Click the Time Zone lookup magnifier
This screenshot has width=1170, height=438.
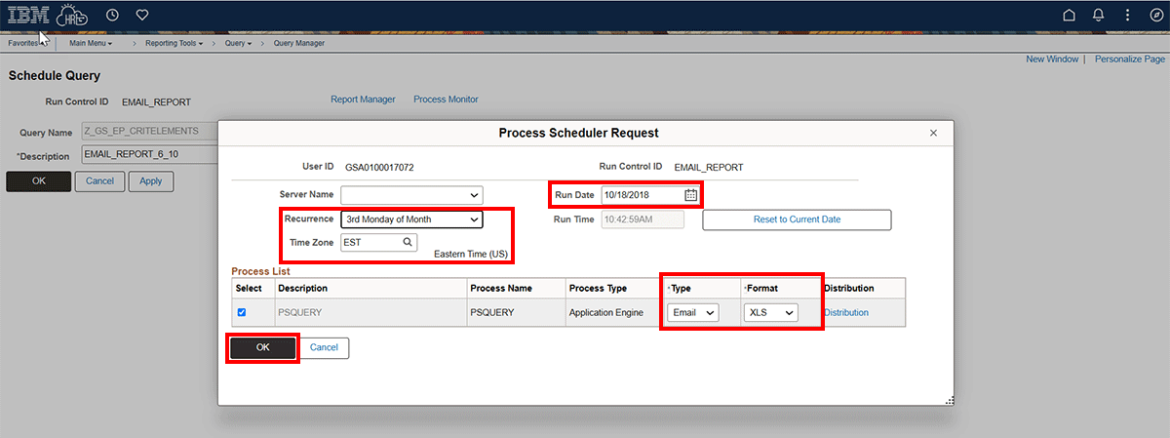tap(407, 242)
